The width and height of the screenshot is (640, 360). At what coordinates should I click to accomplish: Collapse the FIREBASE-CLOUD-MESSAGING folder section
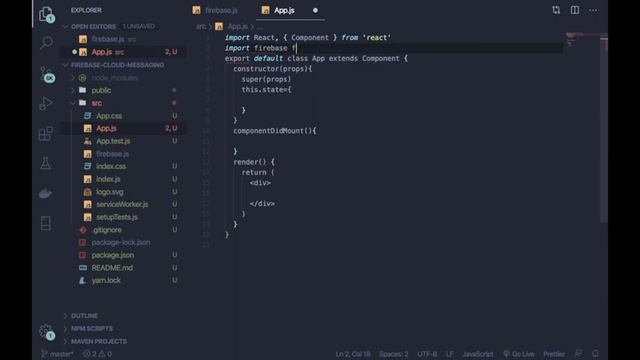[118, 65]
